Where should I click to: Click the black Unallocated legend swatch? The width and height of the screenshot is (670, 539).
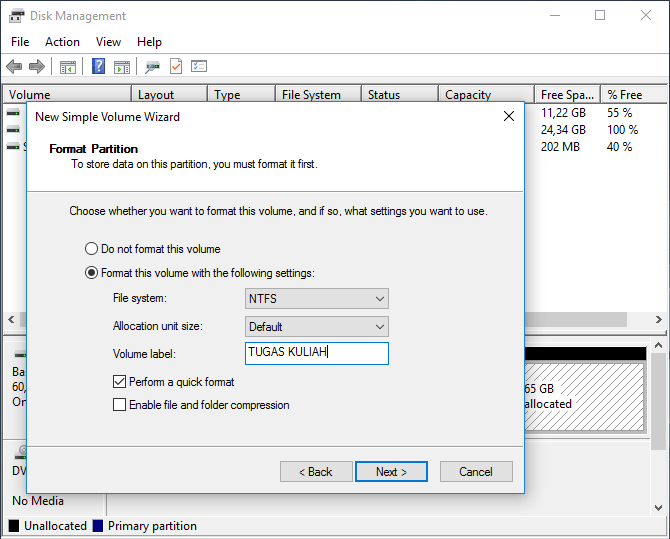pos(14,526)
